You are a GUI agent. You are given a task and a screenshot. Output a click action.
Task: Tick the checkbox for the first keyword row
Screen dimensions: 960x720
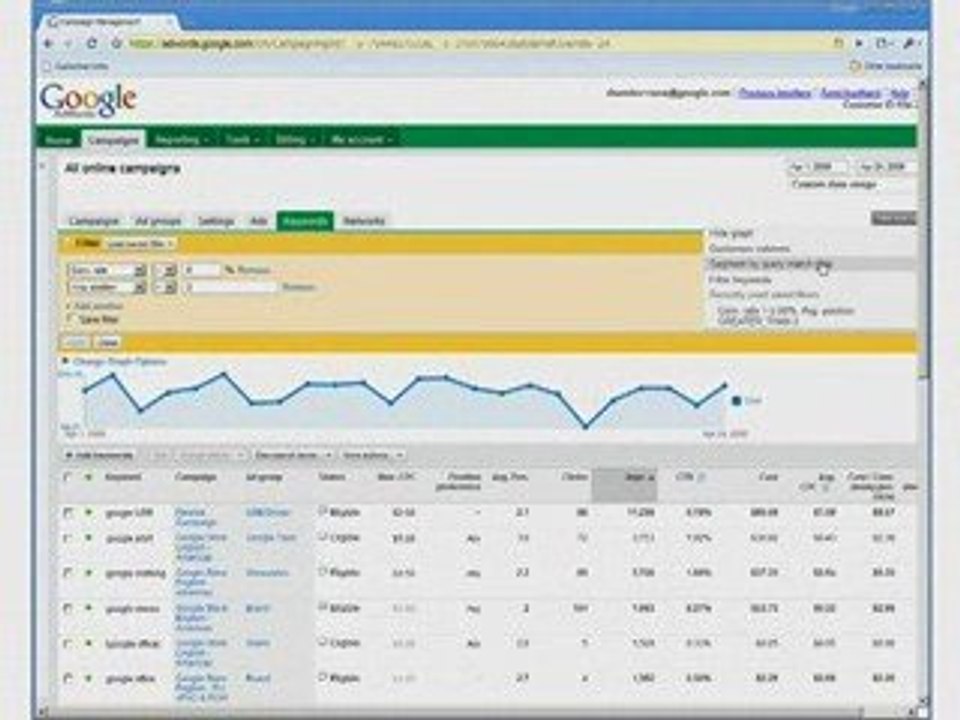tap(67, 512)
